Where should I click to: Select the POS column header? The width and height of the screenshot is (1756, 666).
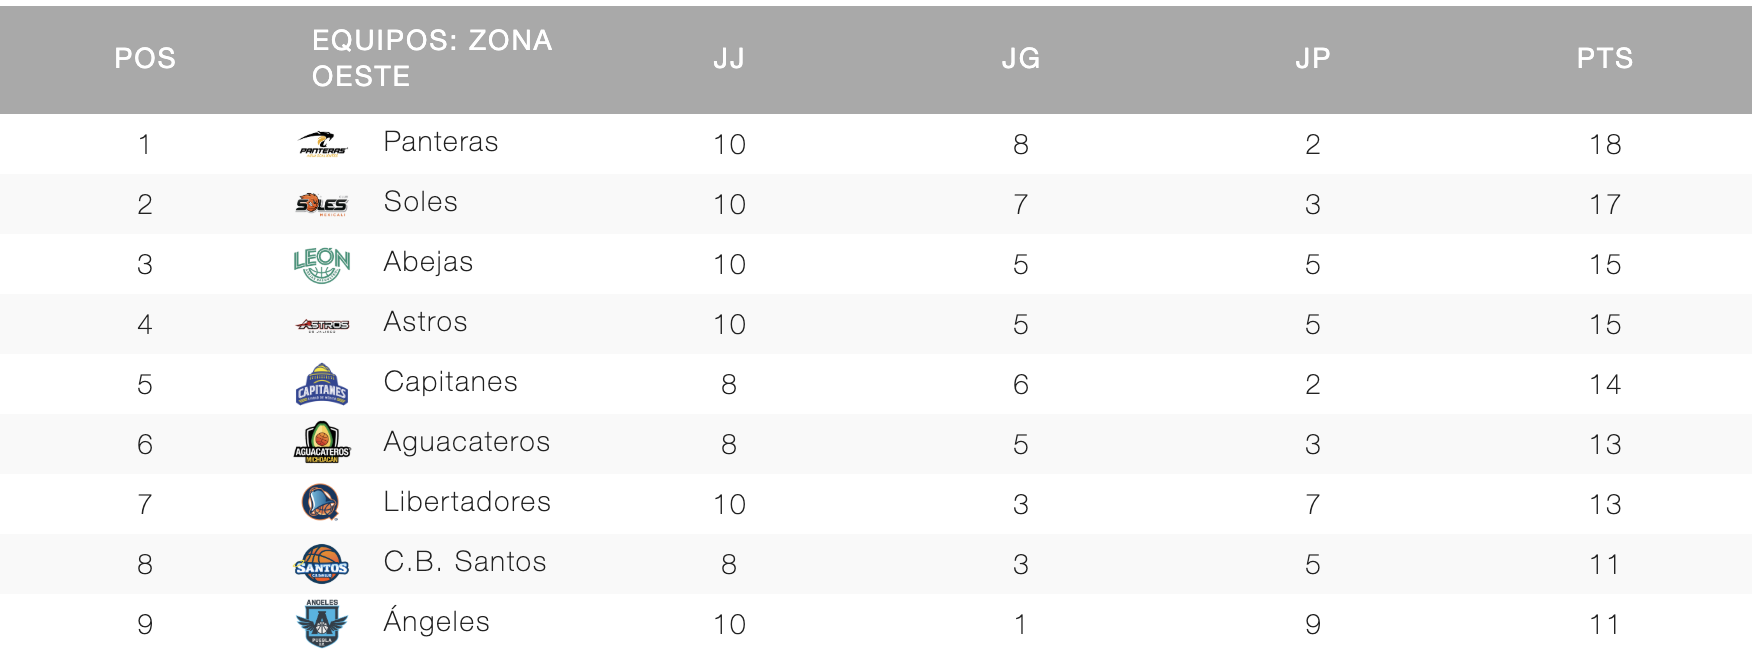145,59
